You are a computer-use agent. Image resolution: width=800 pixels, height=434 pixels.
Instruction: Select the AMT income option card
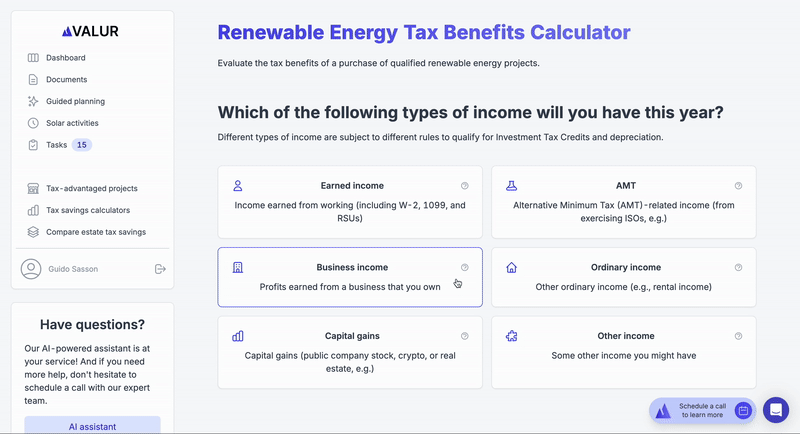point(623,202)
